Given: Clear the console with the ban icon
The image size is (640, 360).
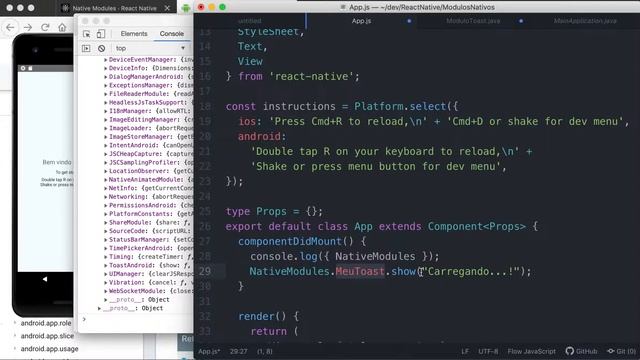Looking at the screenshot, I should [x=102, y=48].
